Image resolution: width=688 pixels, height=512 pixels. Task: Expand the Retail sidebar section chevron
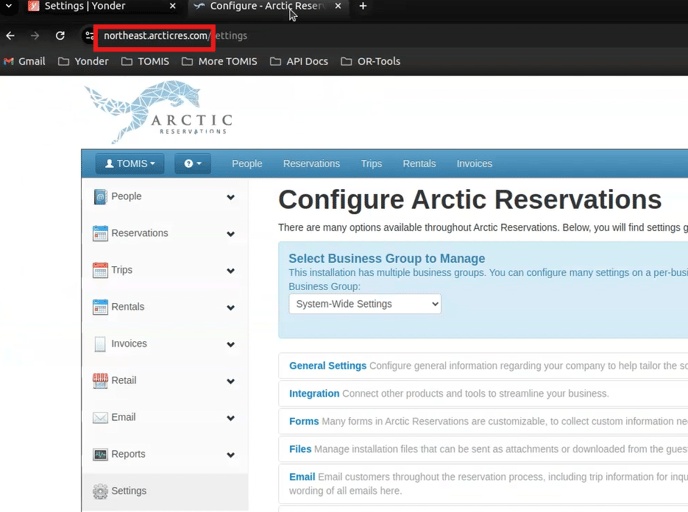(230, 382)
